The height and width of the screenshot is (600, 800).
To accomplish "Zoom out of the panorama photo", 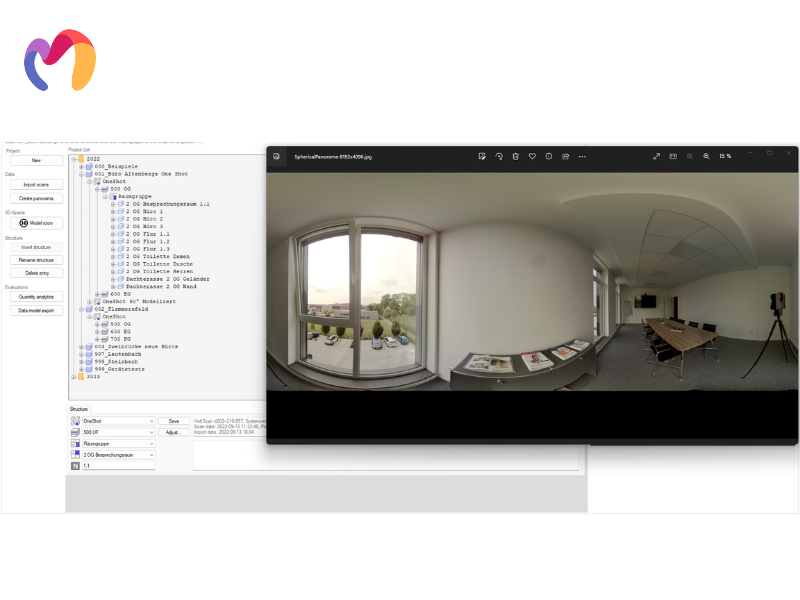I will click(x=689, y=156).
